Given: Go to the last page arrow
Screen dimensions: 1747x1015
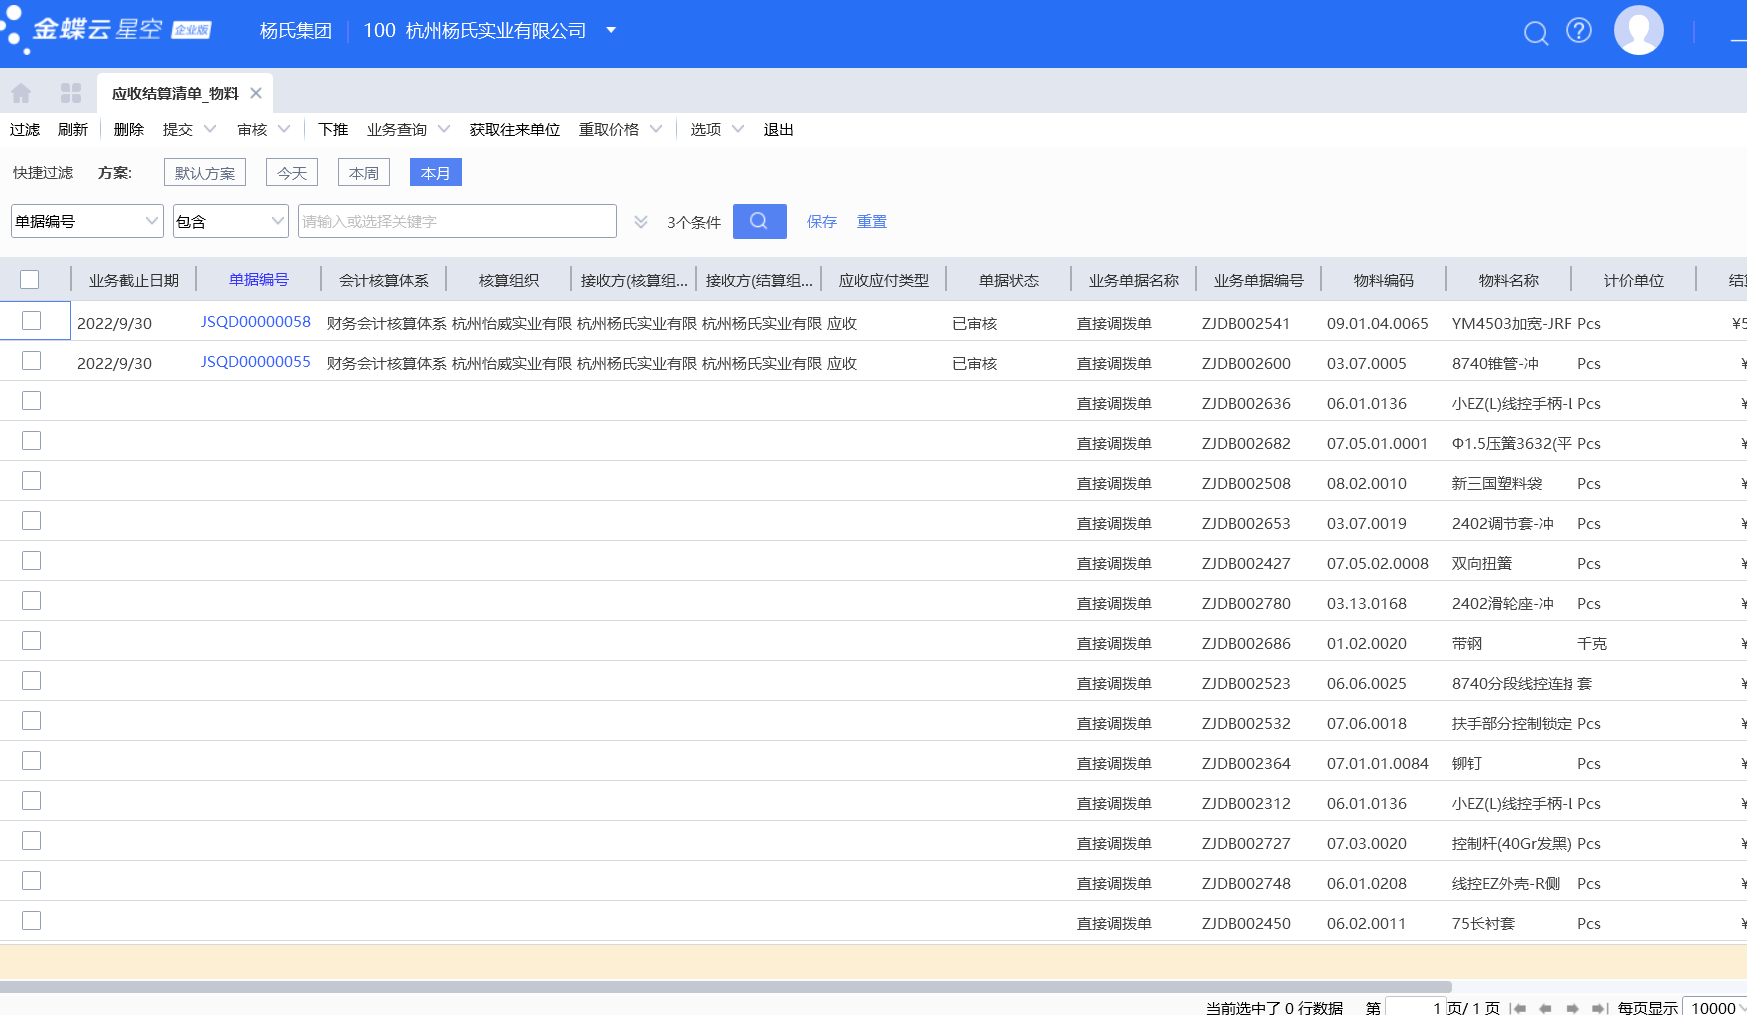Looking at the screenshot, I should click(1599, 1008).
